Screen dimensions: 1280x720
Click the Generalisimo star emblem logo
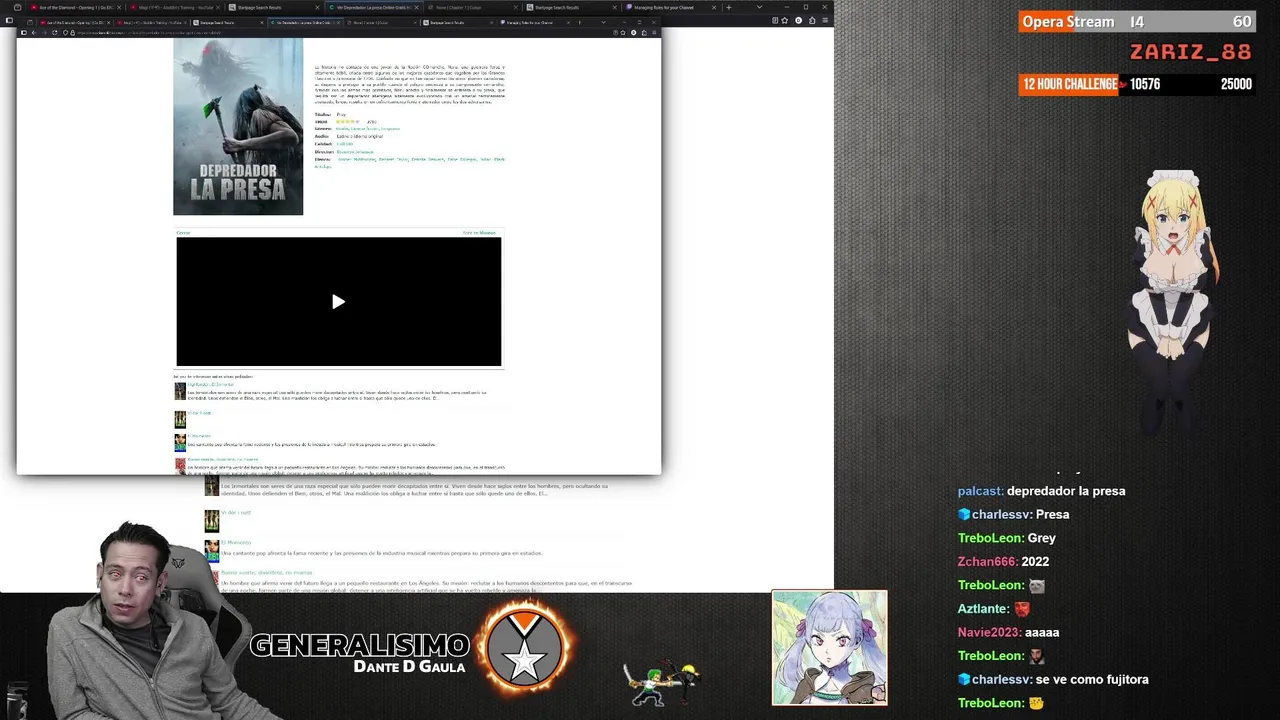pyautogui.click(x=525, y=651)
